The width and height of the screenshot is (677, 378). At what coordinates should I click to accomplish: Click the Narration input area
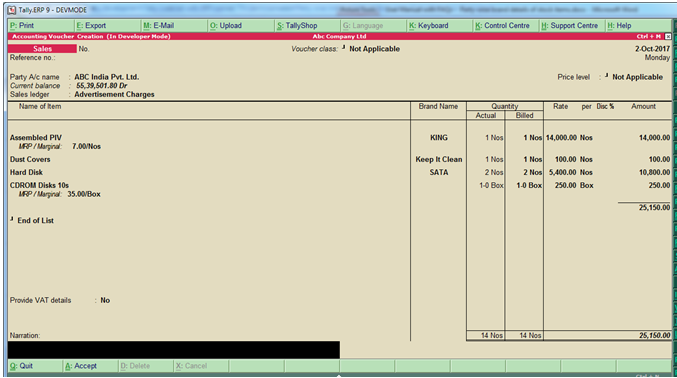click(174, 350)
